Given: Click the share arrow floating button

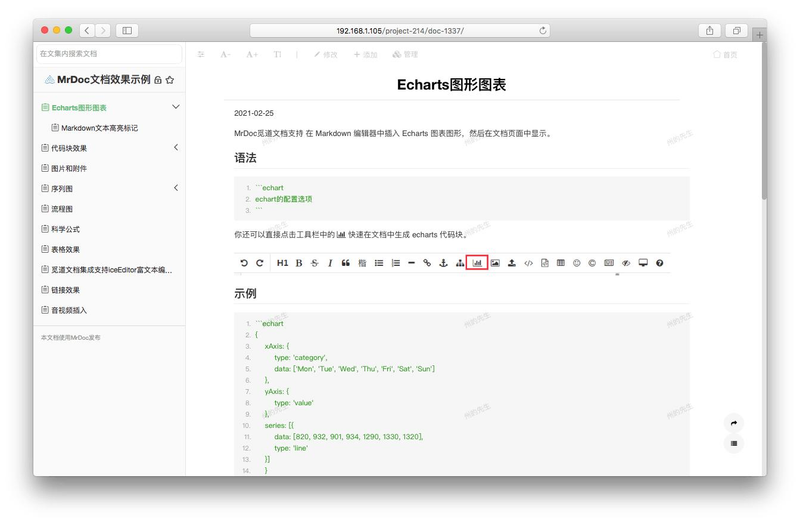Looking at the screenshot, I should point(734,423).
